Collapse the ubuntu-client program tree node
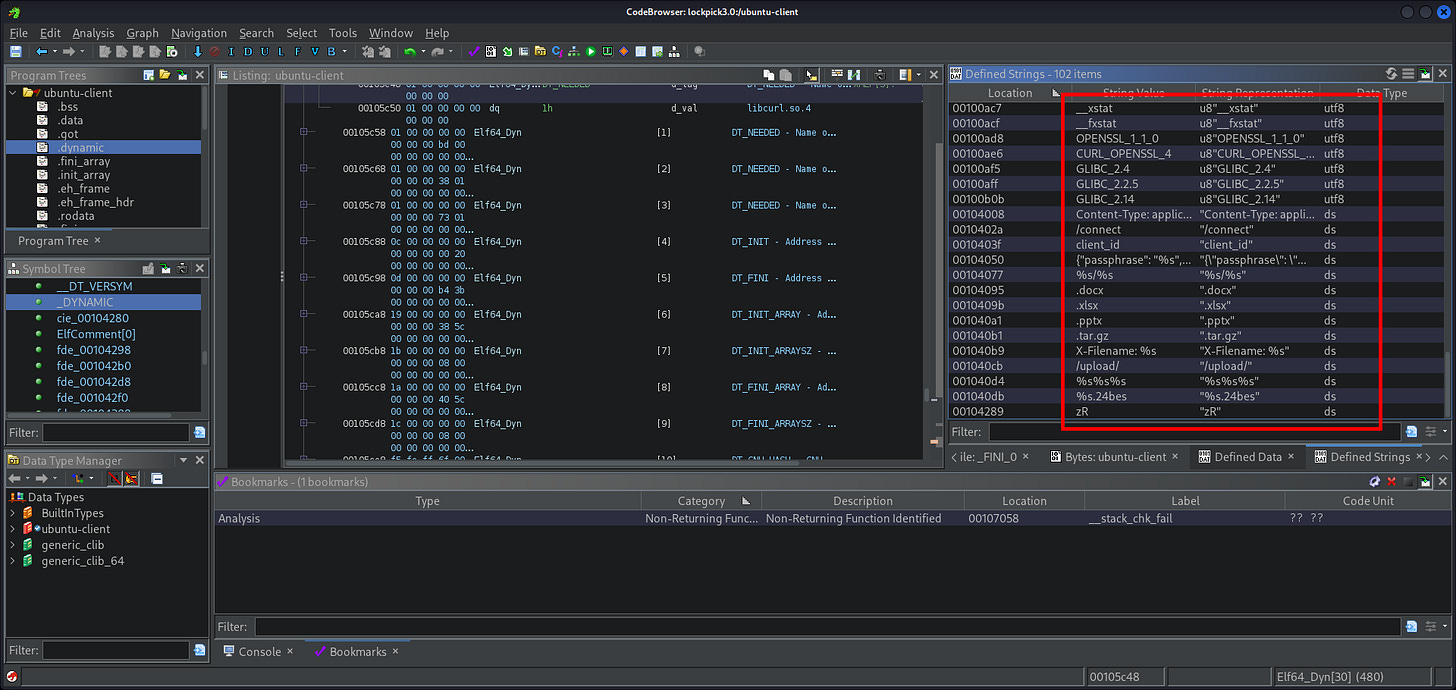This screenshot has height=690, width=1456. (13, 93)
